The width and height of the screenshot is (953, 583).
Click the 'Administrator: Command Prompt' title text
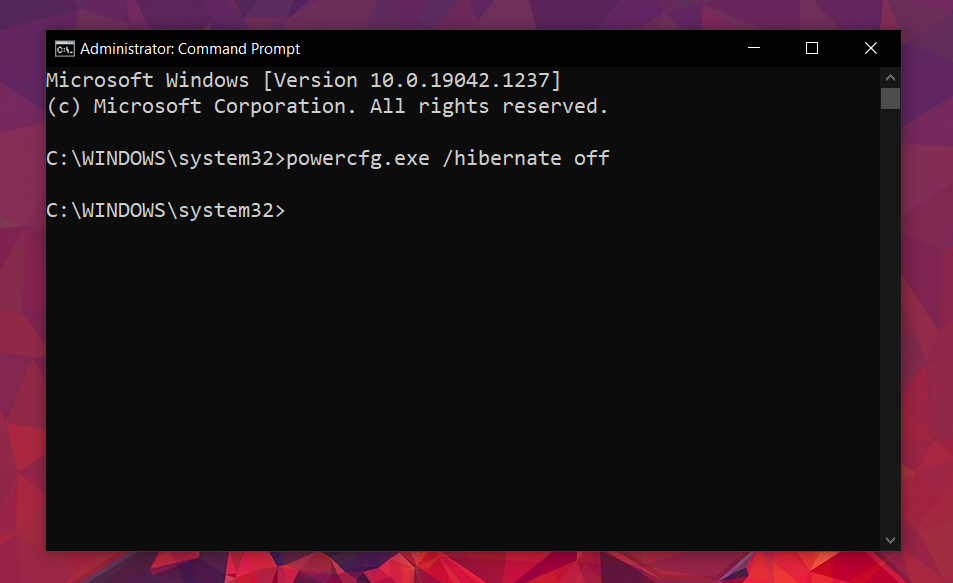(x=190, y=49)
